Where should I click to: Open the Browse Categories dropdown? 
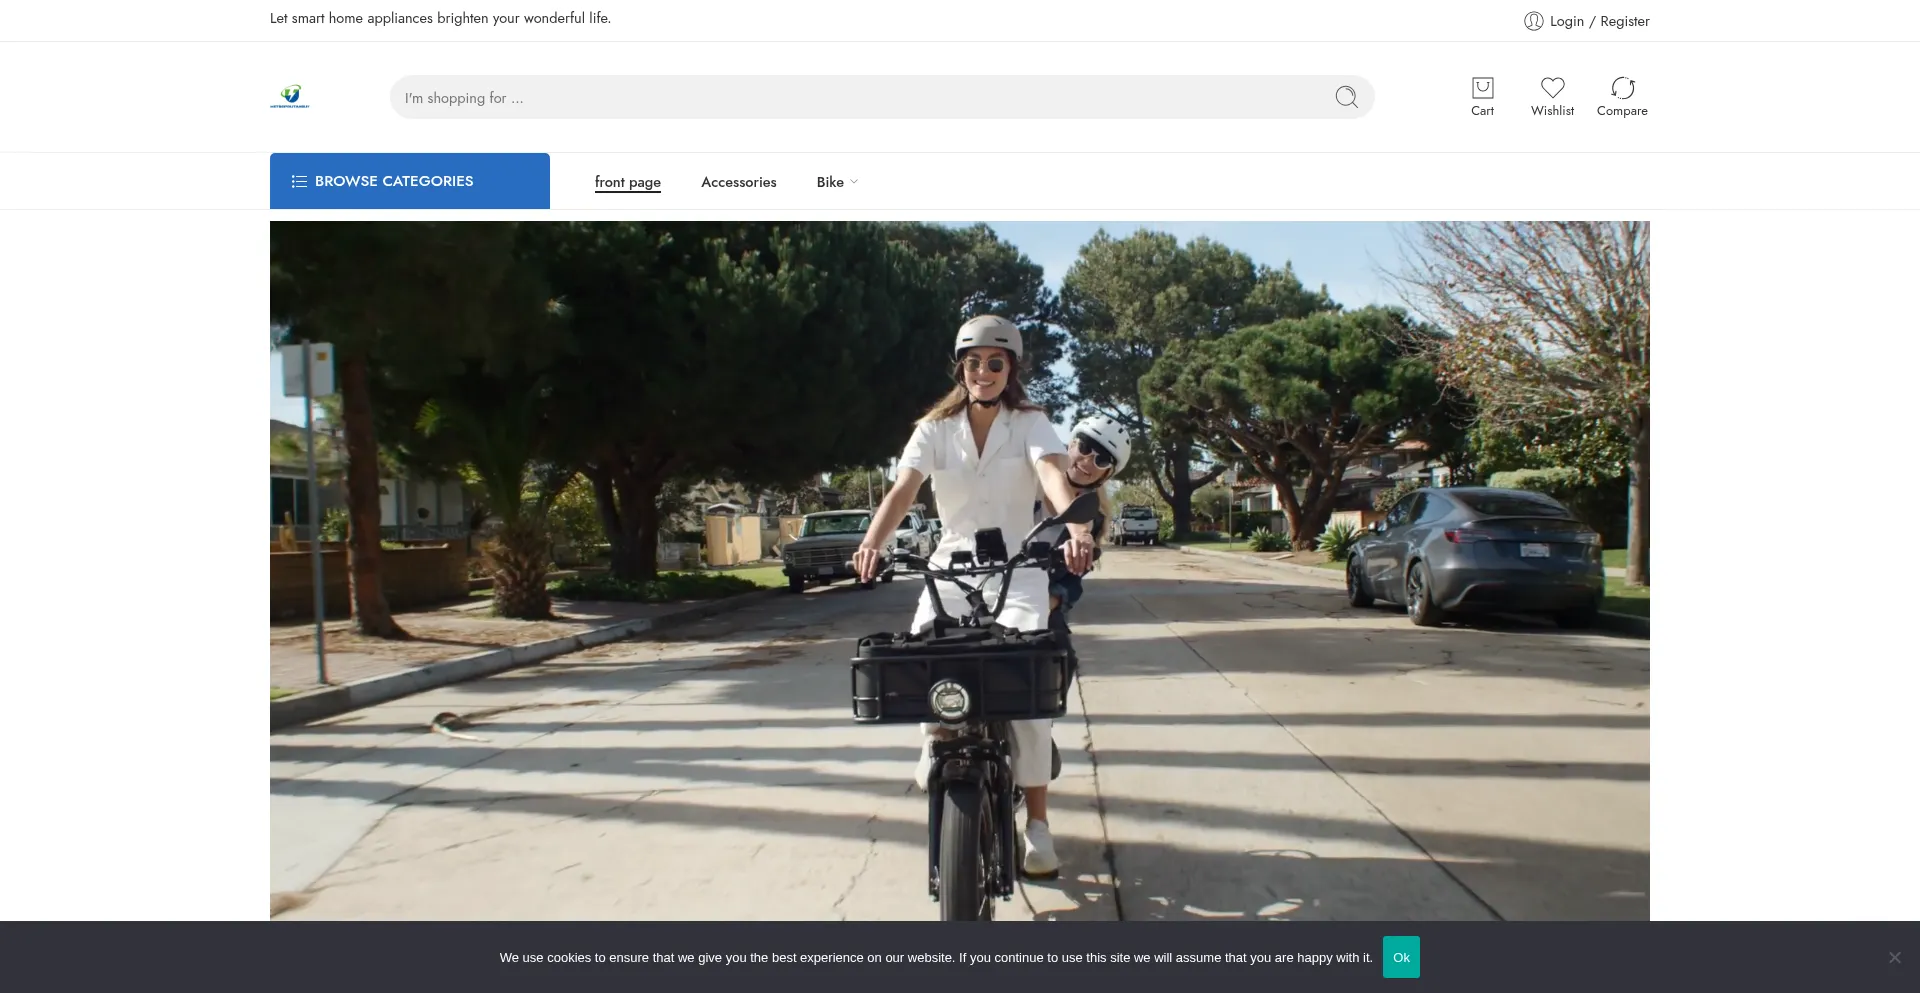pyautogui.click(x=410, y=181)
